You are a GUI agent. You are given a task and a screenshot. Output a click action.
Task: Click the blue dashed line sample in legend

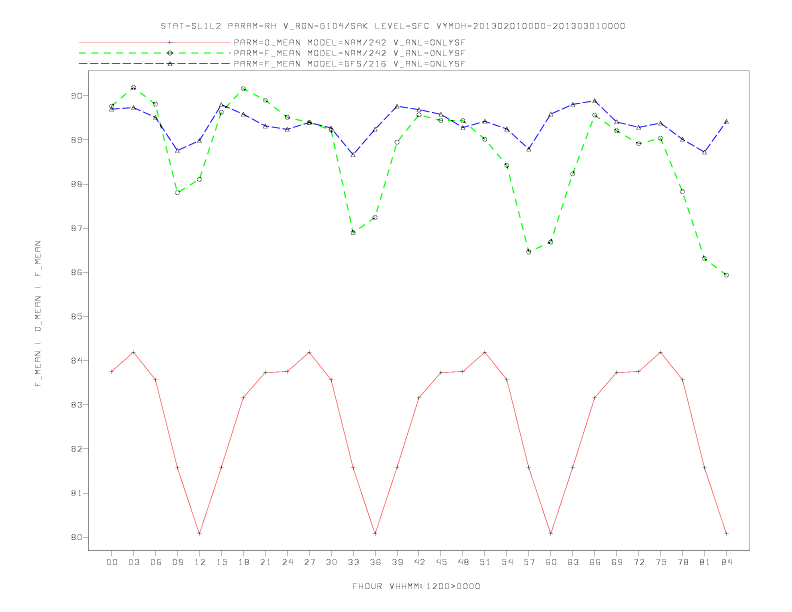(x=155, y=64)
